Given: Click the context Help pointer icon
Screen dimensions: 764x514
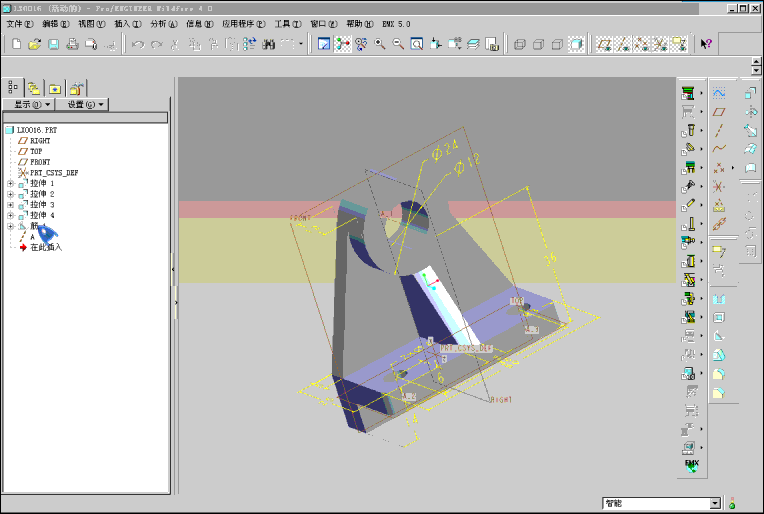Looking at the screenshot, I should pyautogui.click(x=706, y=44).
